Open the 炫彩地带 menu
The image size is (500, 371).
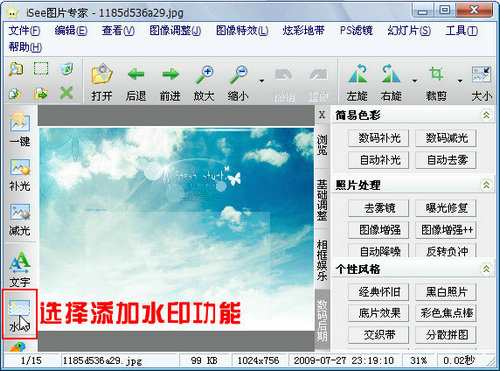[x=303, y=31]
